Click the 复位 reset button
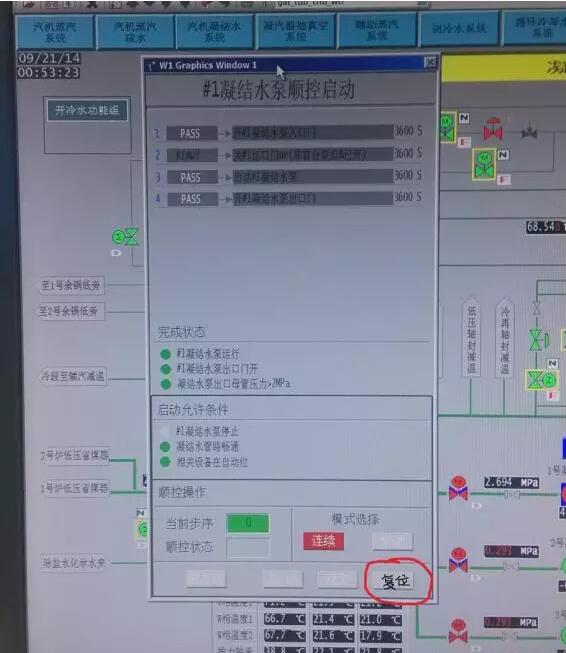This screenshot has height=653, width=566. point(394,581)
